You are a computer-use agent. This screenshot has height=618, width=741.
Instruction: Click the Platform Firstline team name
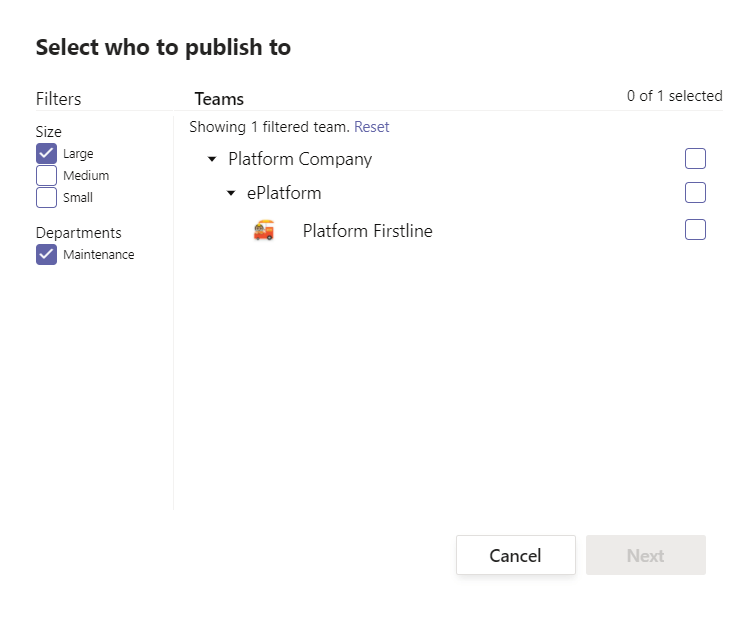click(x=367, y=231)
